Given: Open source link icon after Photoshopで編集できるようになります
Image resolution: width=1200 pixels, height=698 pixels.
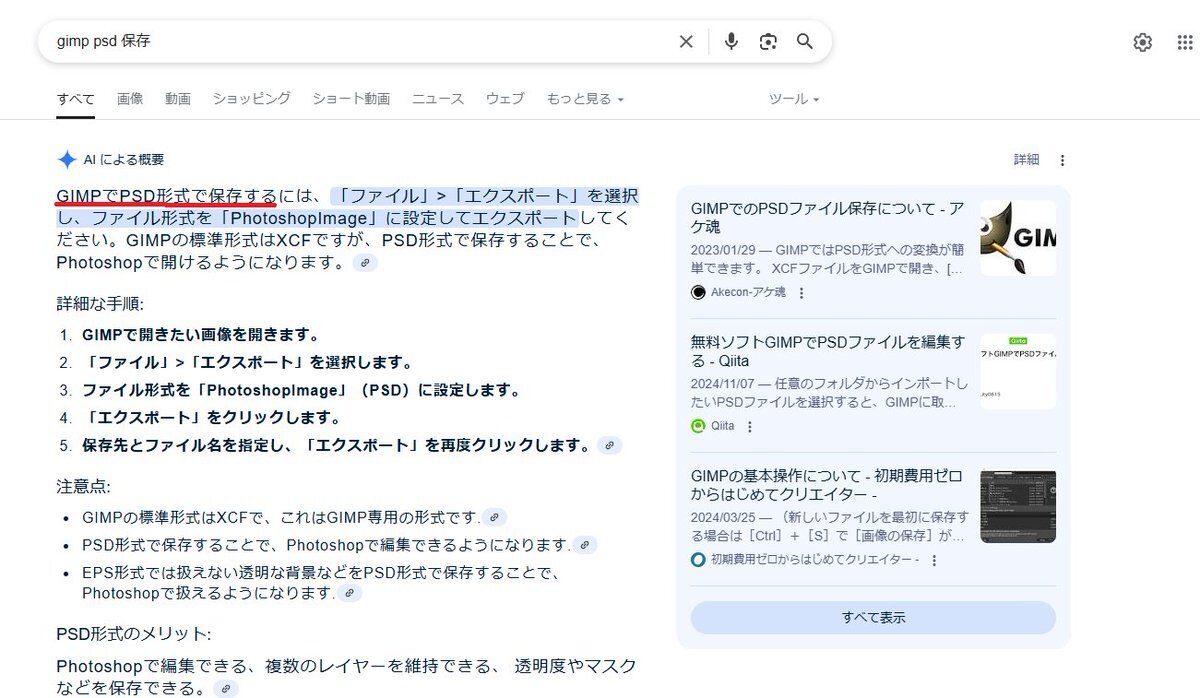Looking at the screenshot, I should point(585,545).
